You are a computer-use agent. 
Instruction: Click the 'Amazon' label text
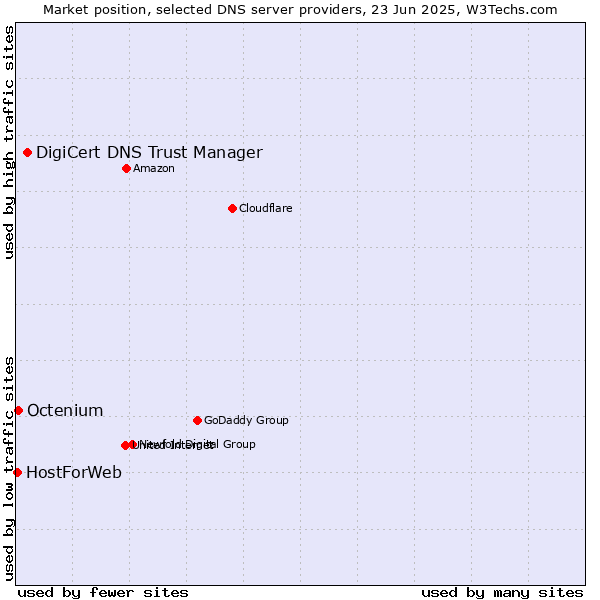click(x=153, y=168)
